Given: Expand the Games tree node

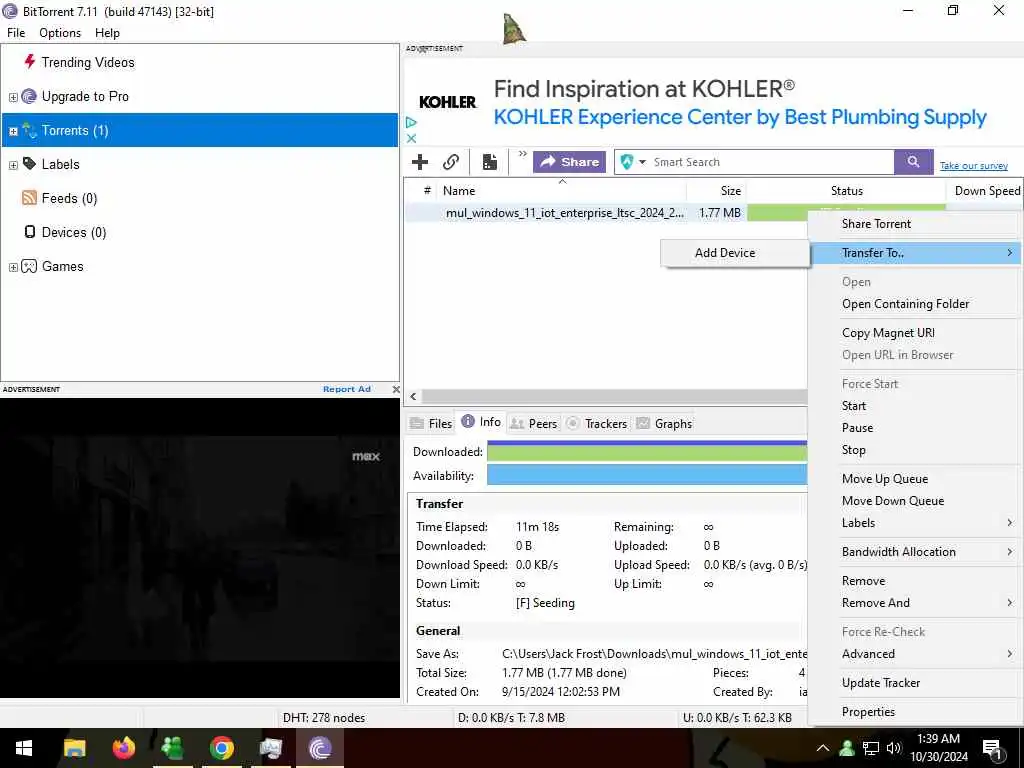Looking at the screenshot, I should pos(13,267).
